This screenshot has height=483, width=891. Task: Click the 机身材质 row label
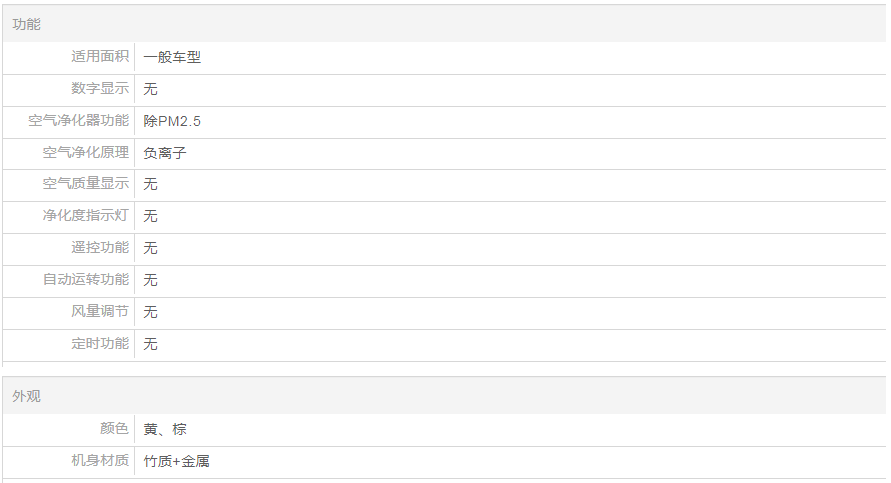tap(100, 461)
